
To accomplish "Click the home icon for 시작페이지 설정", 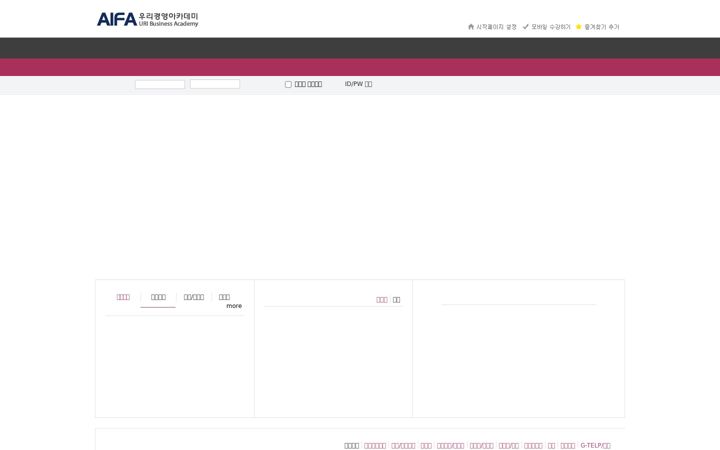I will 471,27.
